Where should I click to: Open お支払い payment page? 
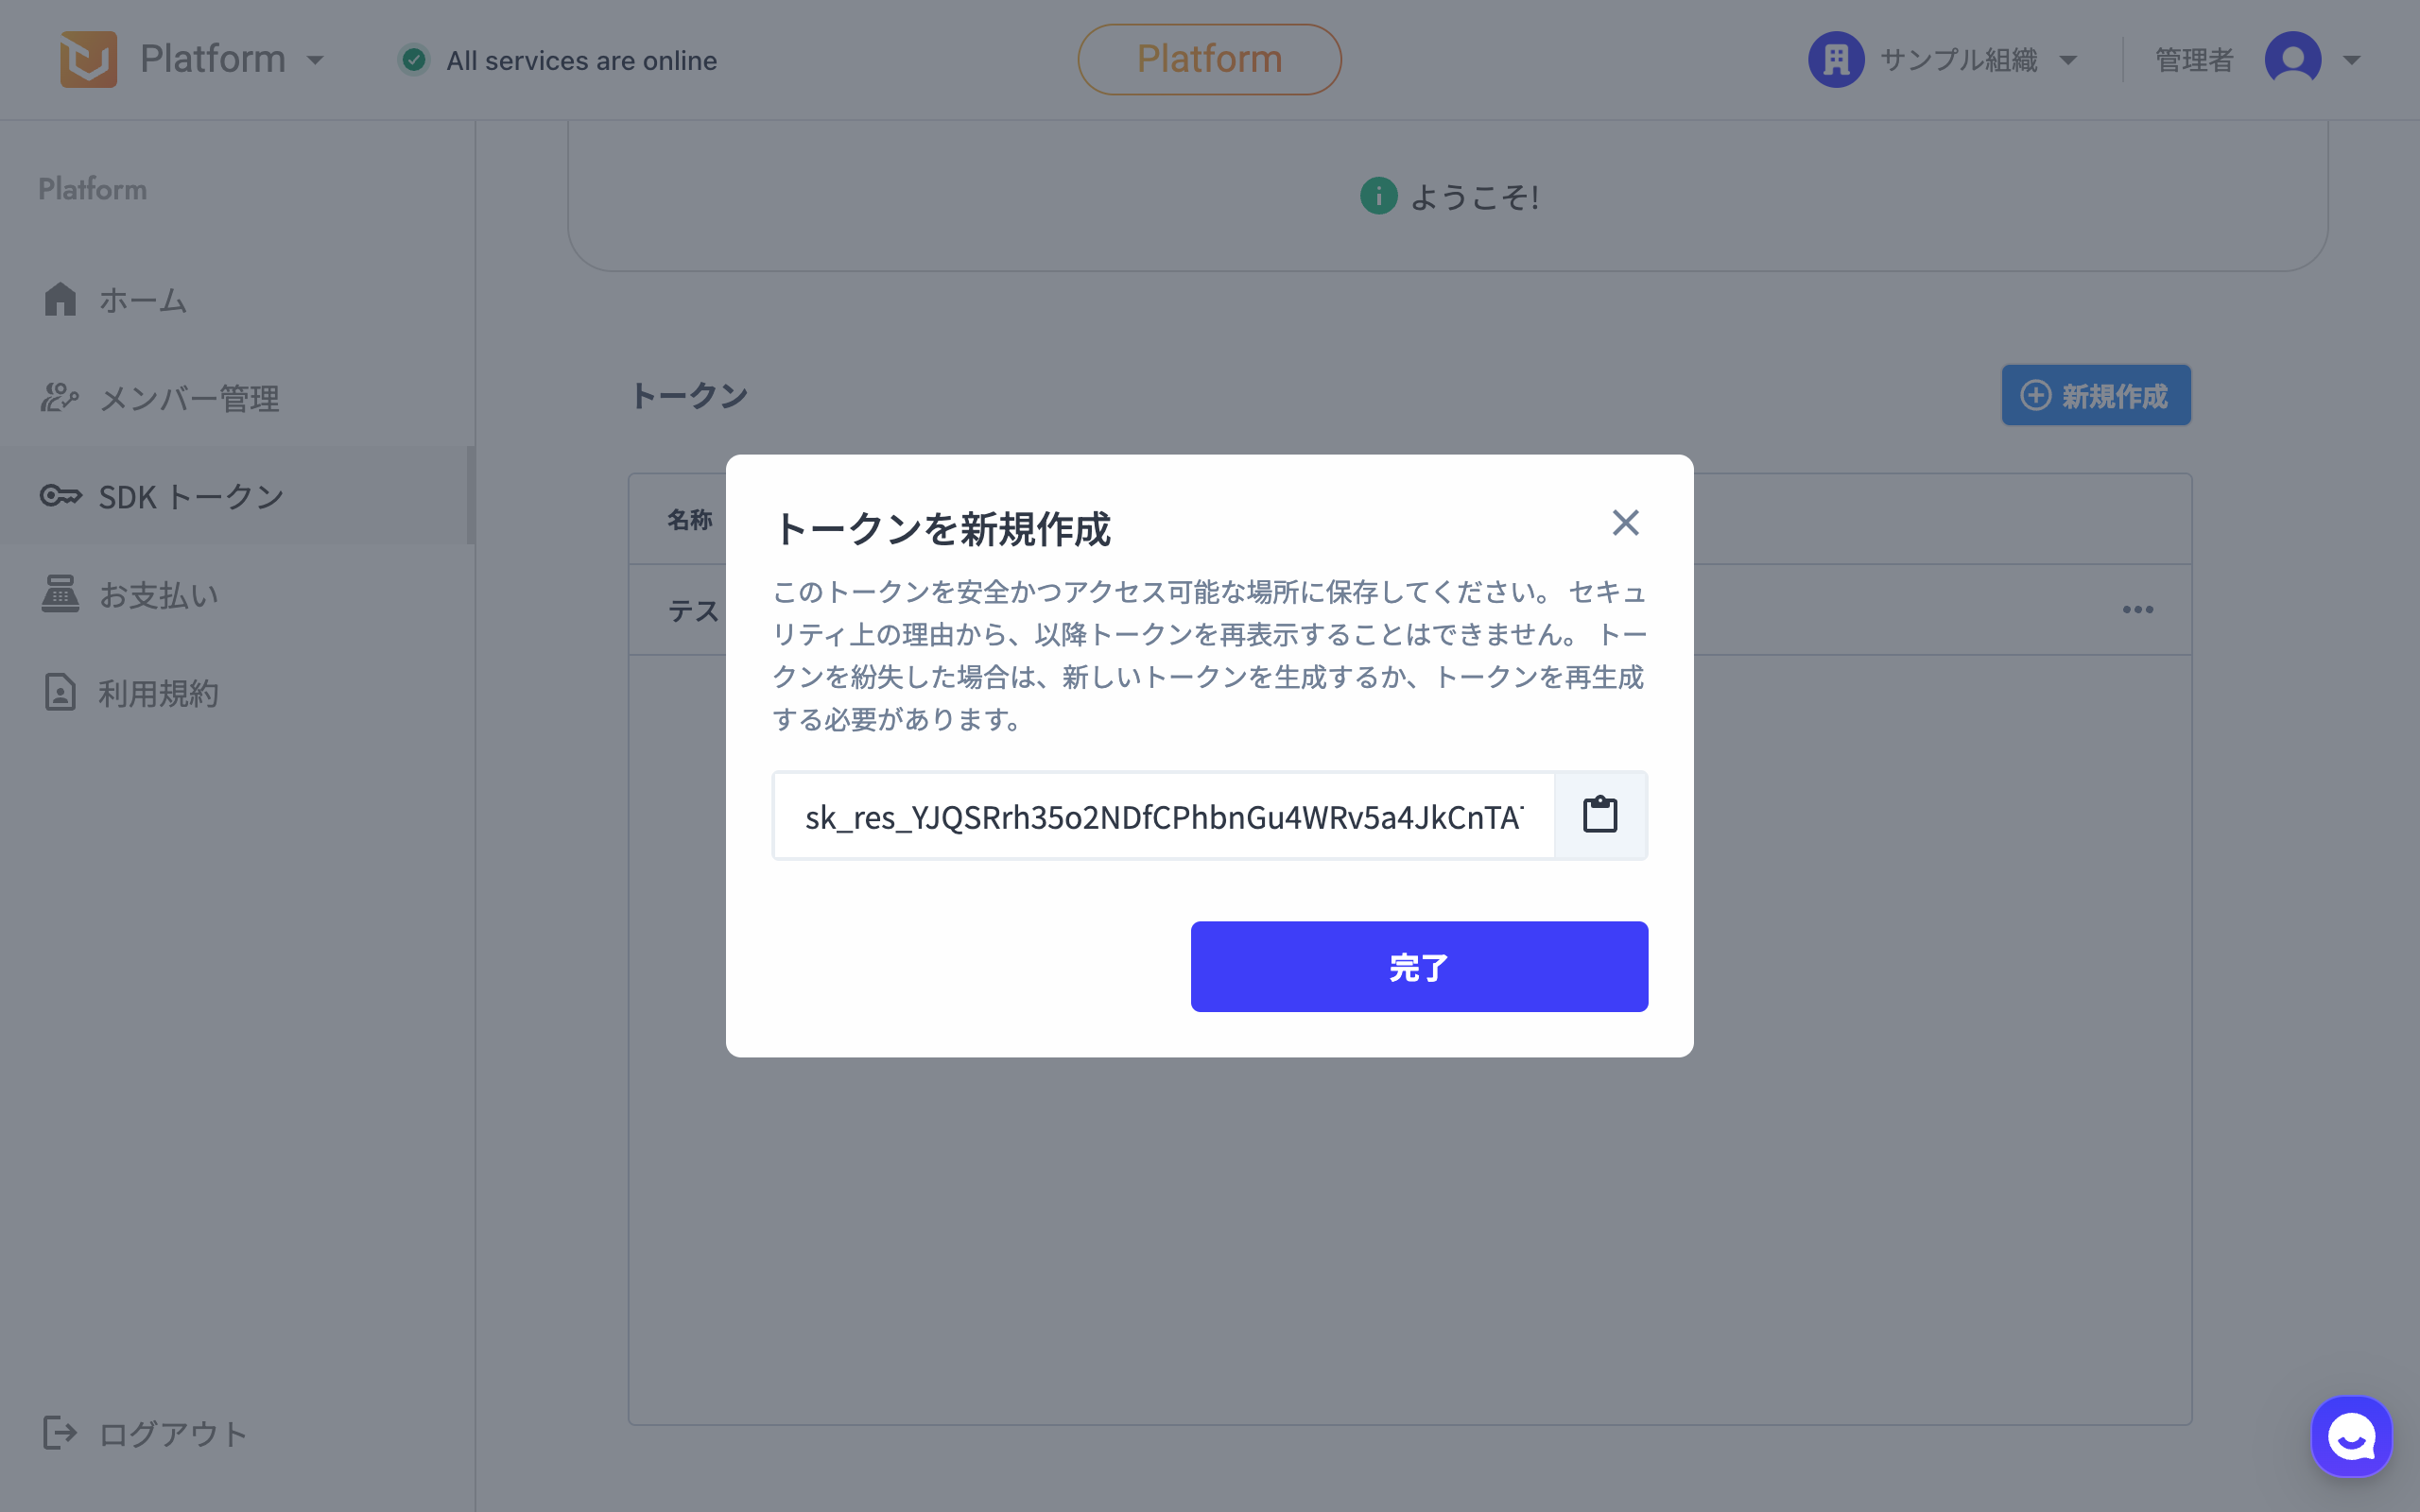[158, 594]
